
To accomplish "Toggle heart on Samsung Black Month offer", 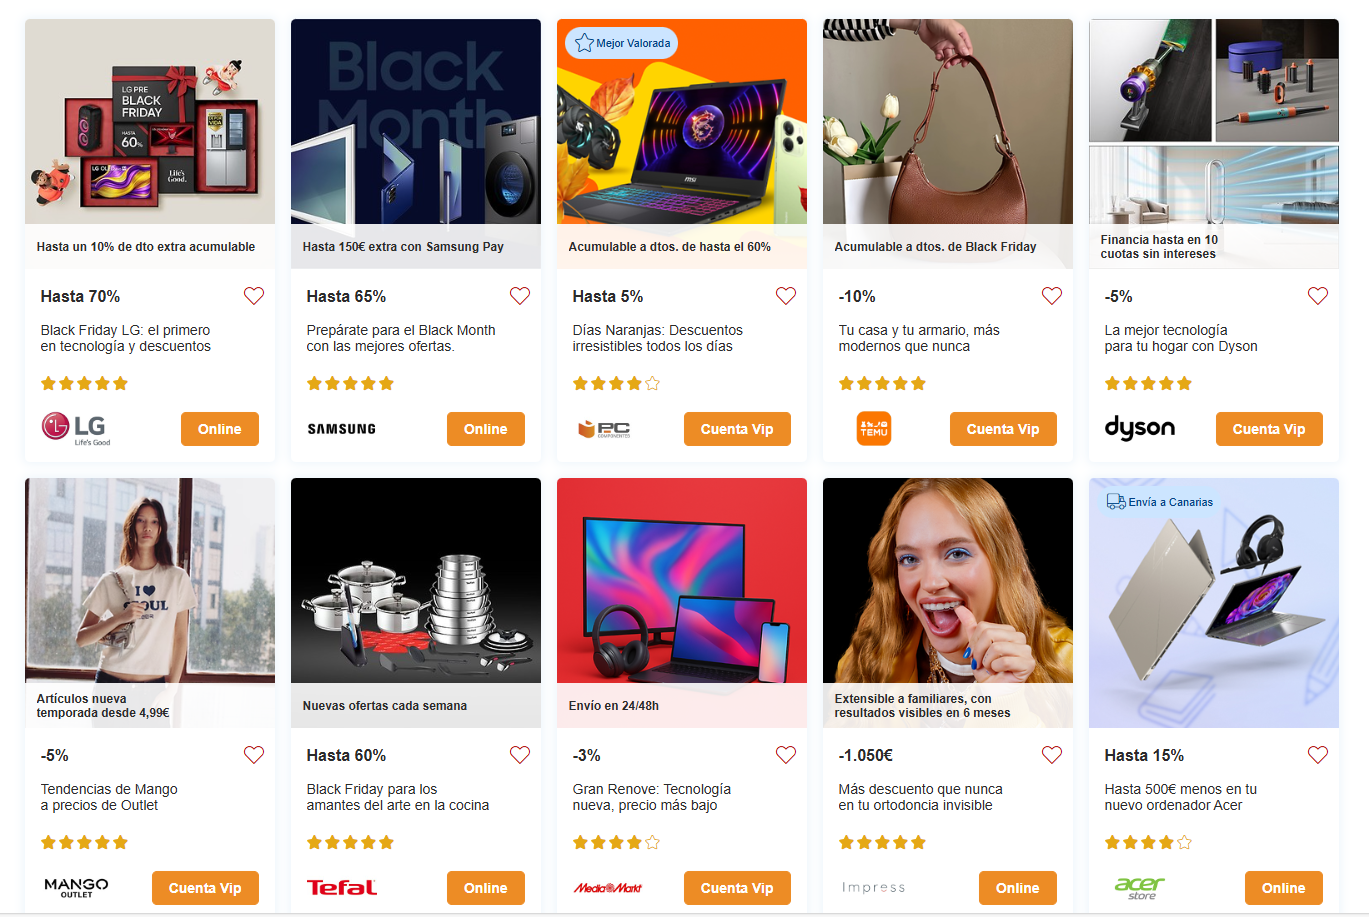I will point(520,296).
